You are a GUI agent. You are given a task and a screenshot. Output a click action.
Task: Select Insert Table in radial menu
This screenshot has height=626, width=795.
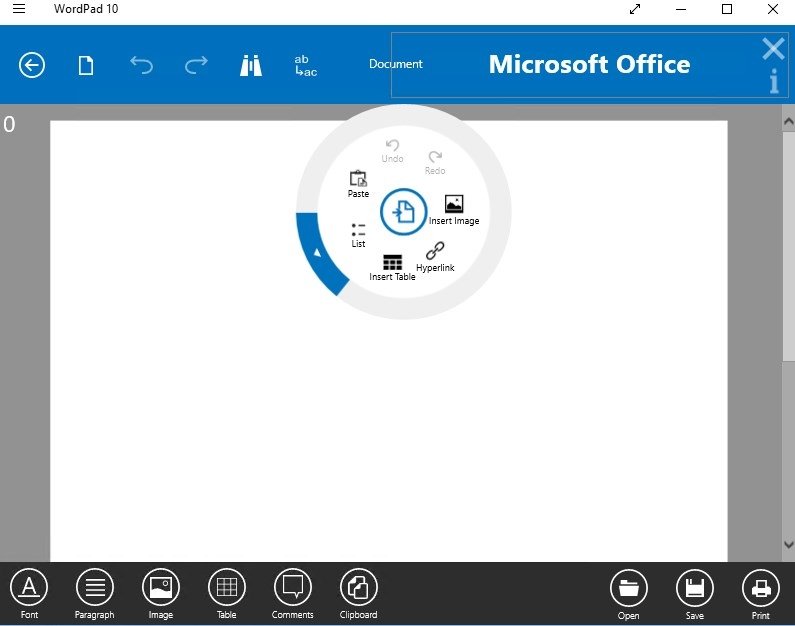[392, 268]
